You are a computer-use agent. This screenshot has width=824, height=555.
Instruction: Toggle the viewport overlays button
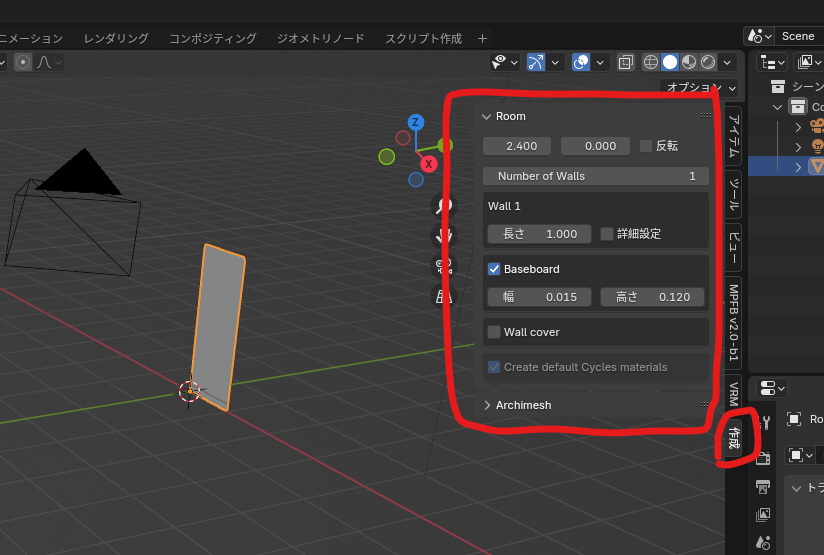(581, 62)
